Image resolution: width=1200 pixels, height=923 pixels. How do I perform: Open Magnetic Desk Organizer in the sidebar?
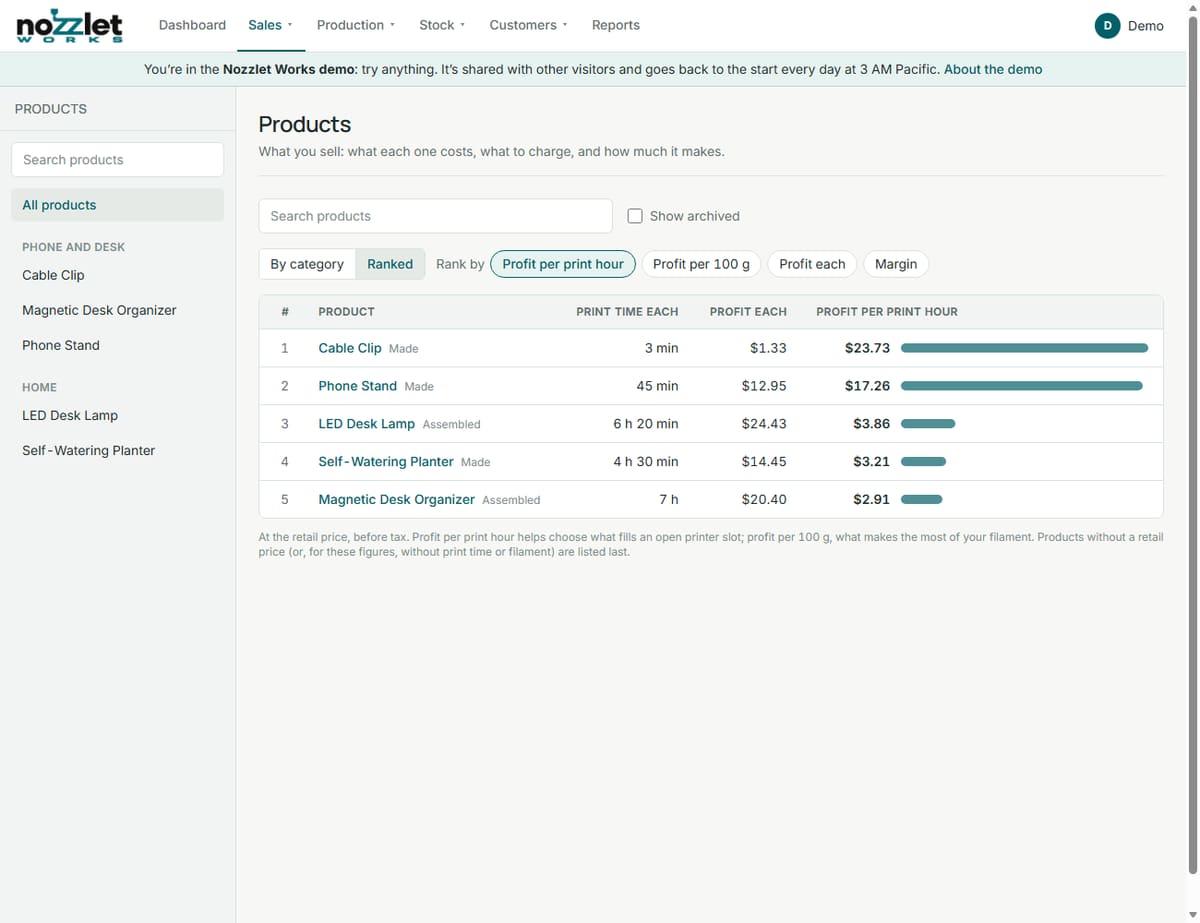(x=117, y=310)
